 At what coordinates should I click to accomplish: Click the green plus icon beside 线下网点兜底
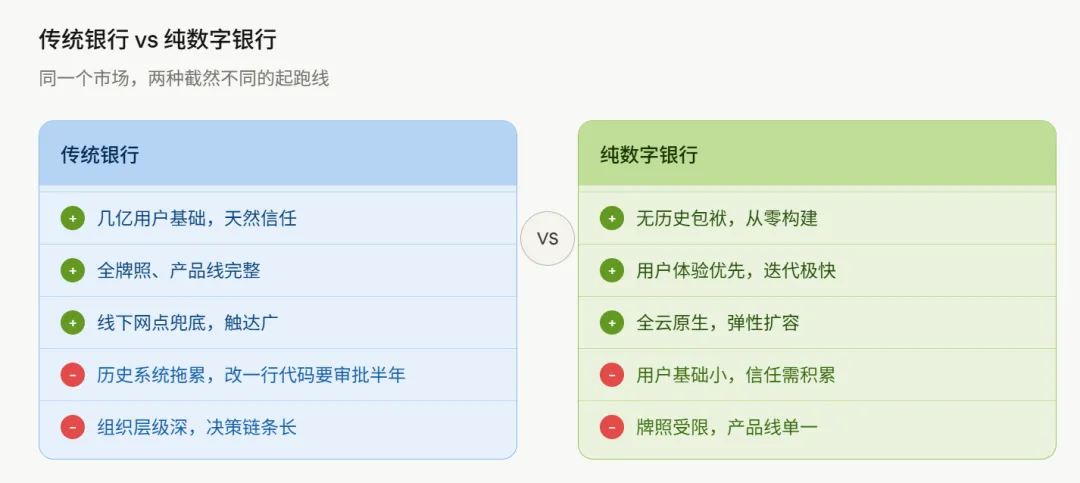[72, 322]
